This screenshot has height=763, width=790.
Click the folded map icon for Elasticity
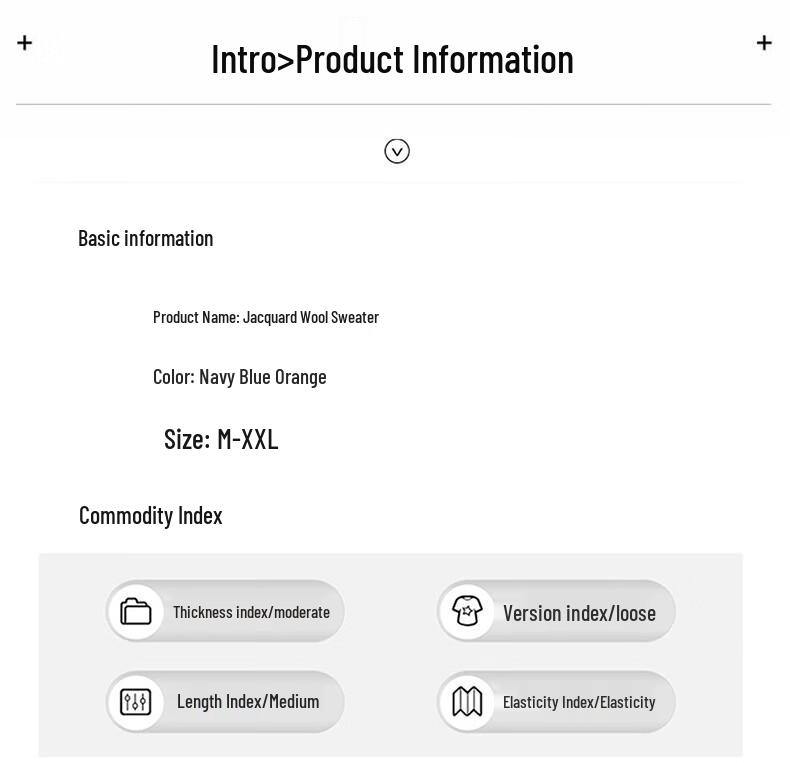click(x=467, y=702)
